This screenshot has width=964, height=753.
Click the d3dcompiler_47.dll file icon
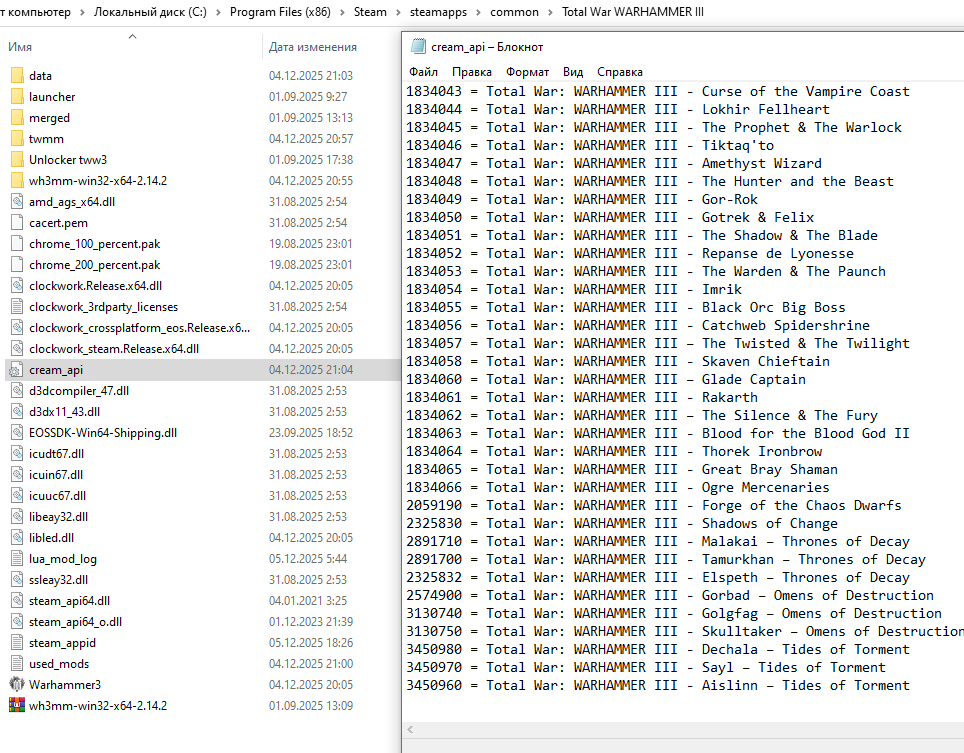point(17,391)
